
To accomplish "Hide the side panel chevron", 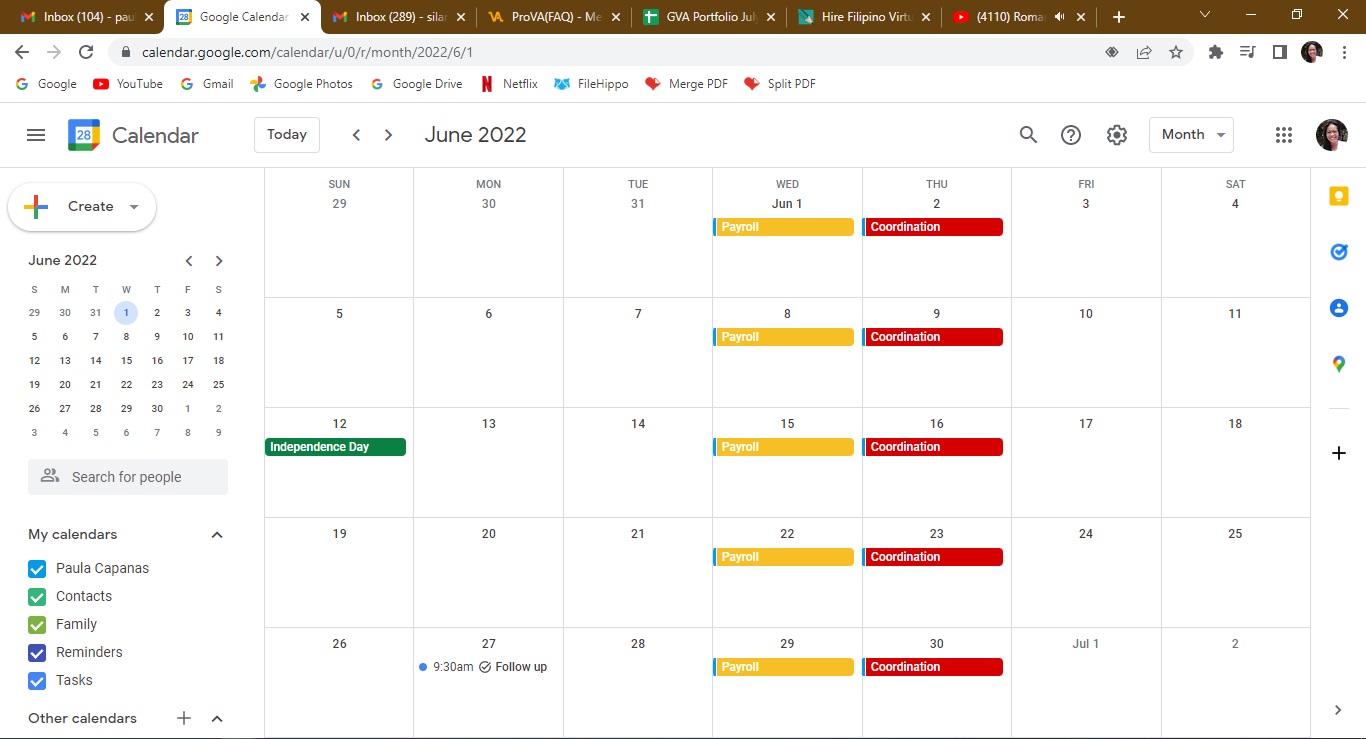I will pos(1338,710).
